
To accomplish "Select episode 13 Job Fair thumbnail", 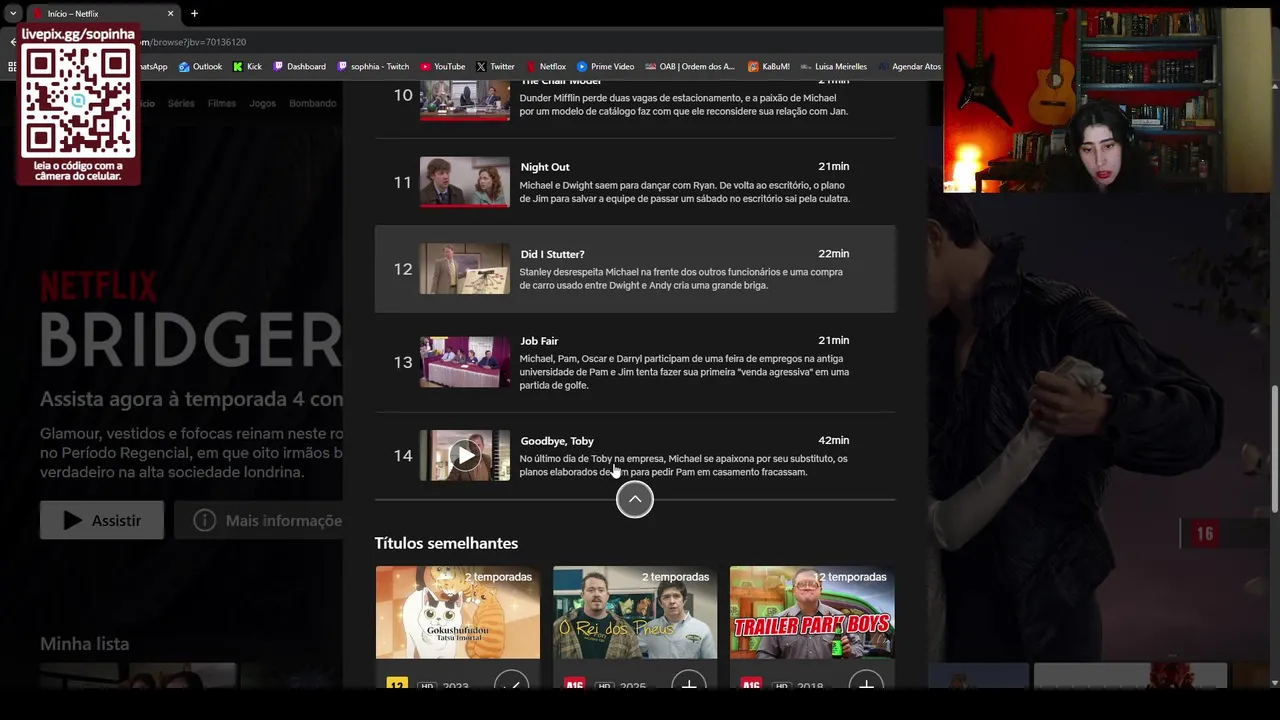I will click(x=464, y=362).
